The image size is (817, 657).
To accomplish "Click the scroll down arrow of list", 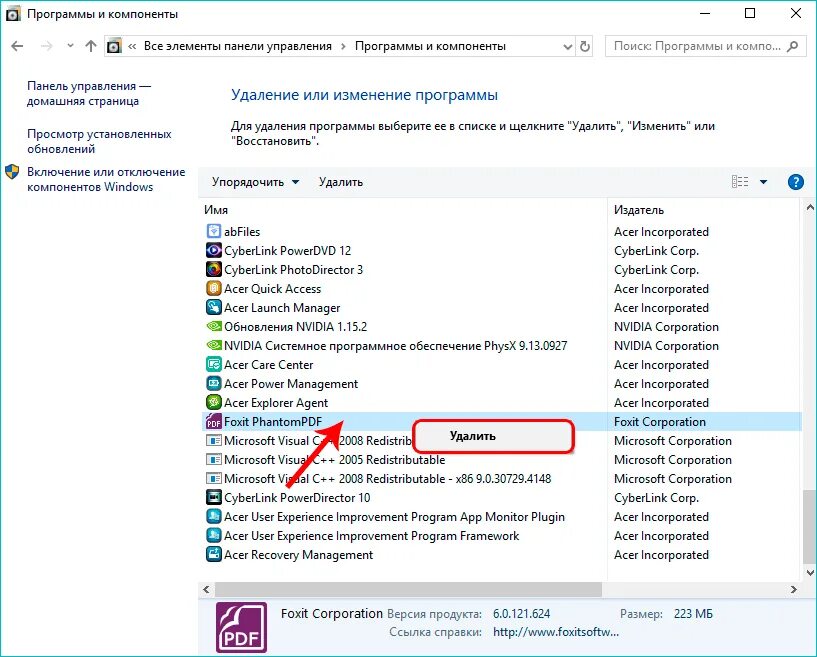I will pos(810,573).
